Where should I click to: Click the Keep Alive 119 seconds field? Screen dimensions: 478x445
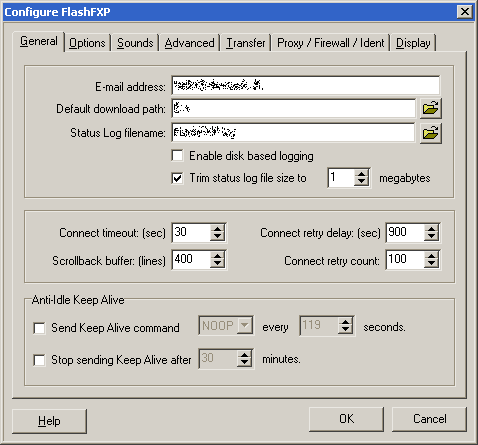(x=319, y=325)
